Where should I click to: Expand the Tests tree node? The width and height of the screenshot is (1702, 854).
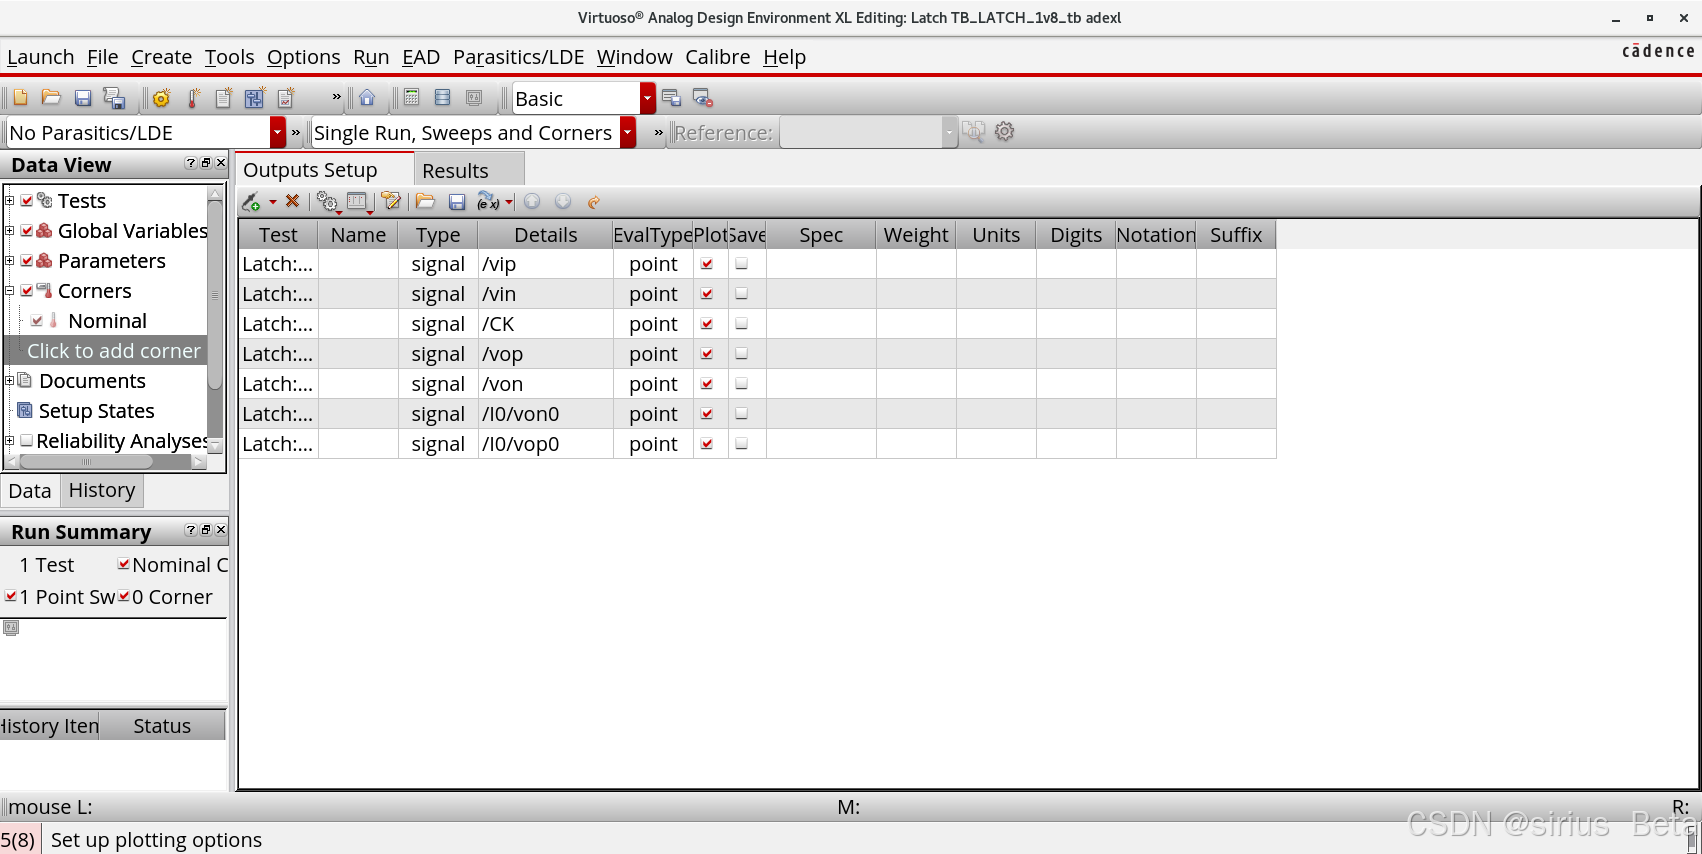tap(9, 201)
